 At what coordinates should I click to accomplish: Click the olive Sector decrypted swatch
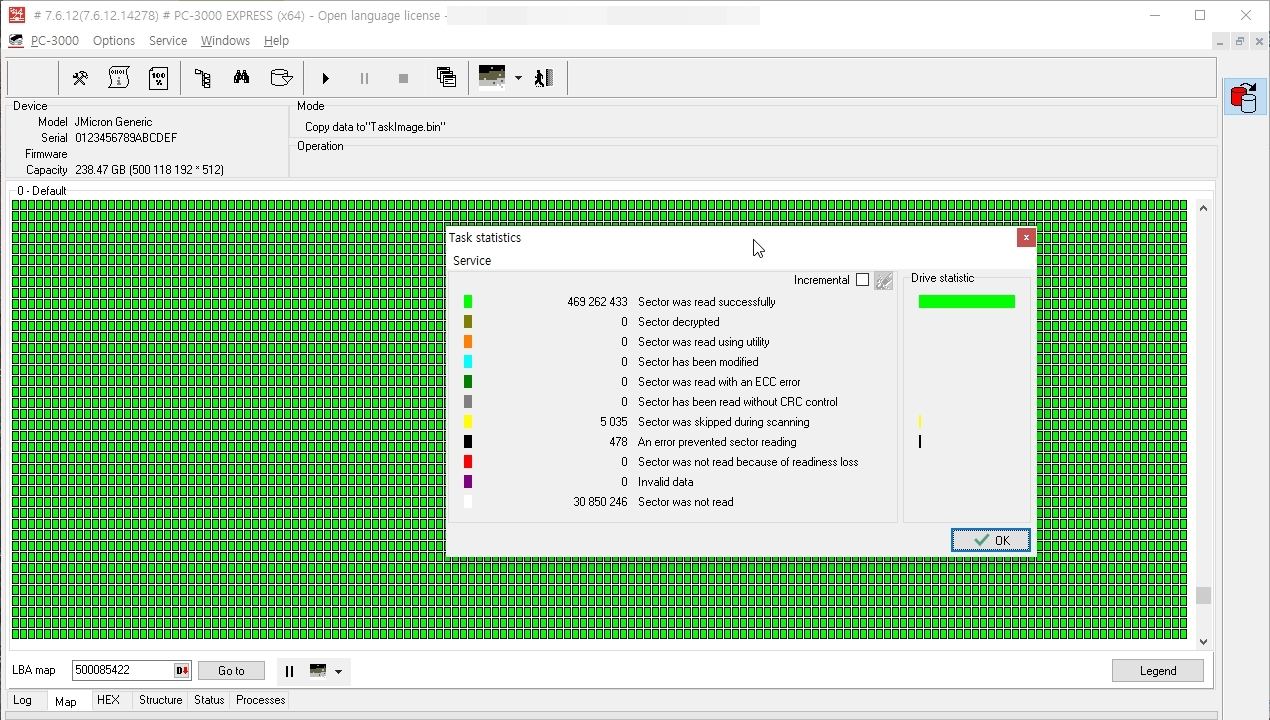pyautogui.click(x=468, y=322)
